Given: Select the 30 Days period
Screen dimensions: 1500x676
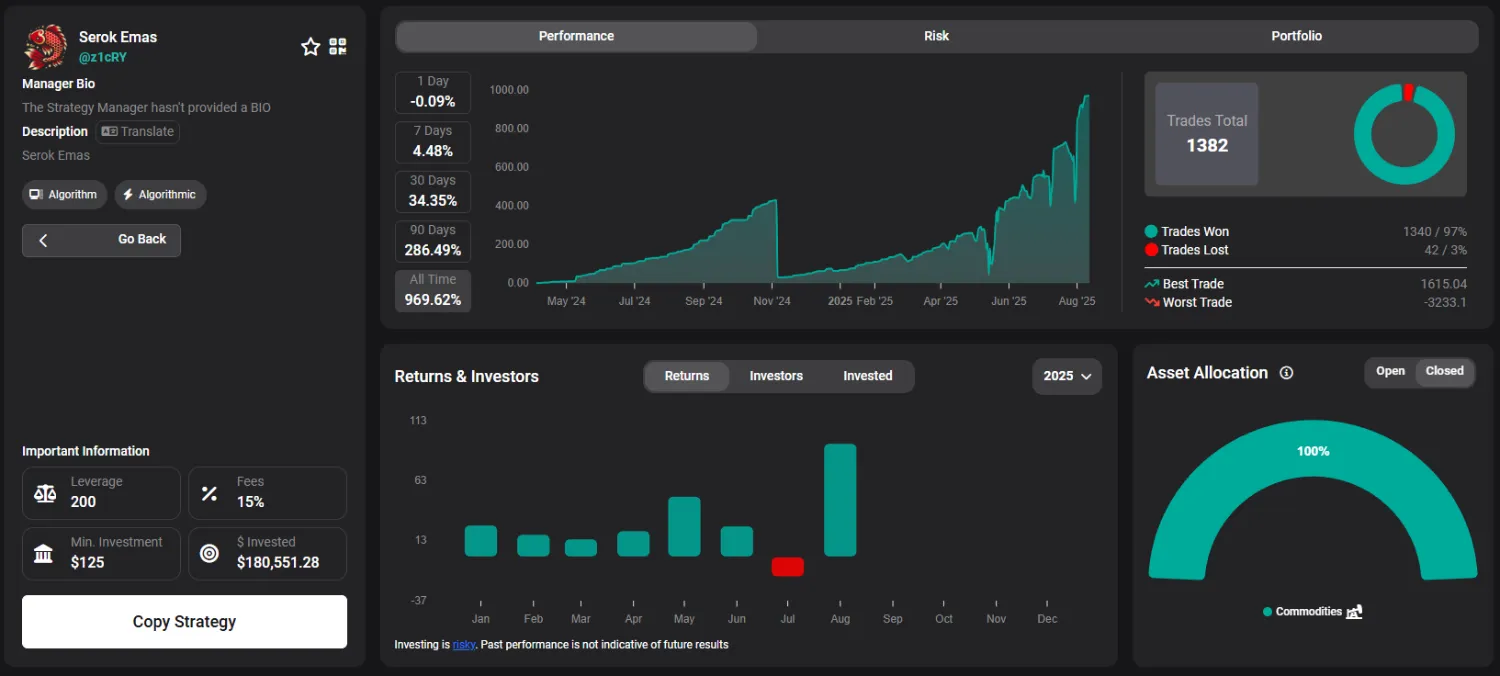Looking at the screenshot, I should pyautogui.click(x=433, y=191).
